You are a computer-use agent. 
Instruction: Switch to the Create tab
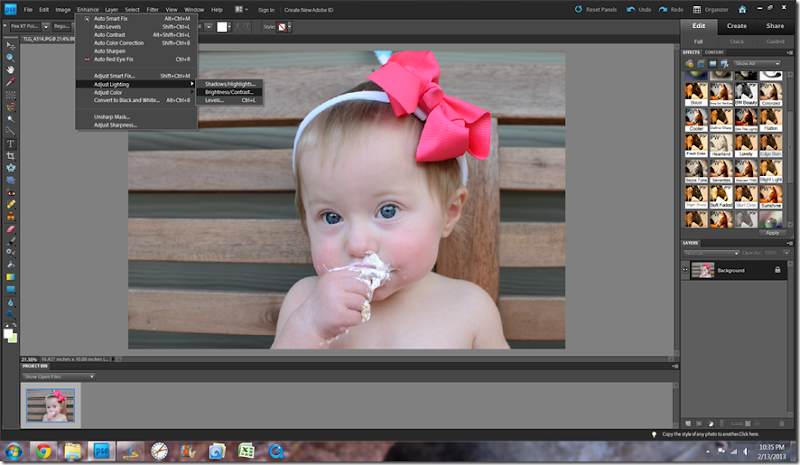click(736, 26)
